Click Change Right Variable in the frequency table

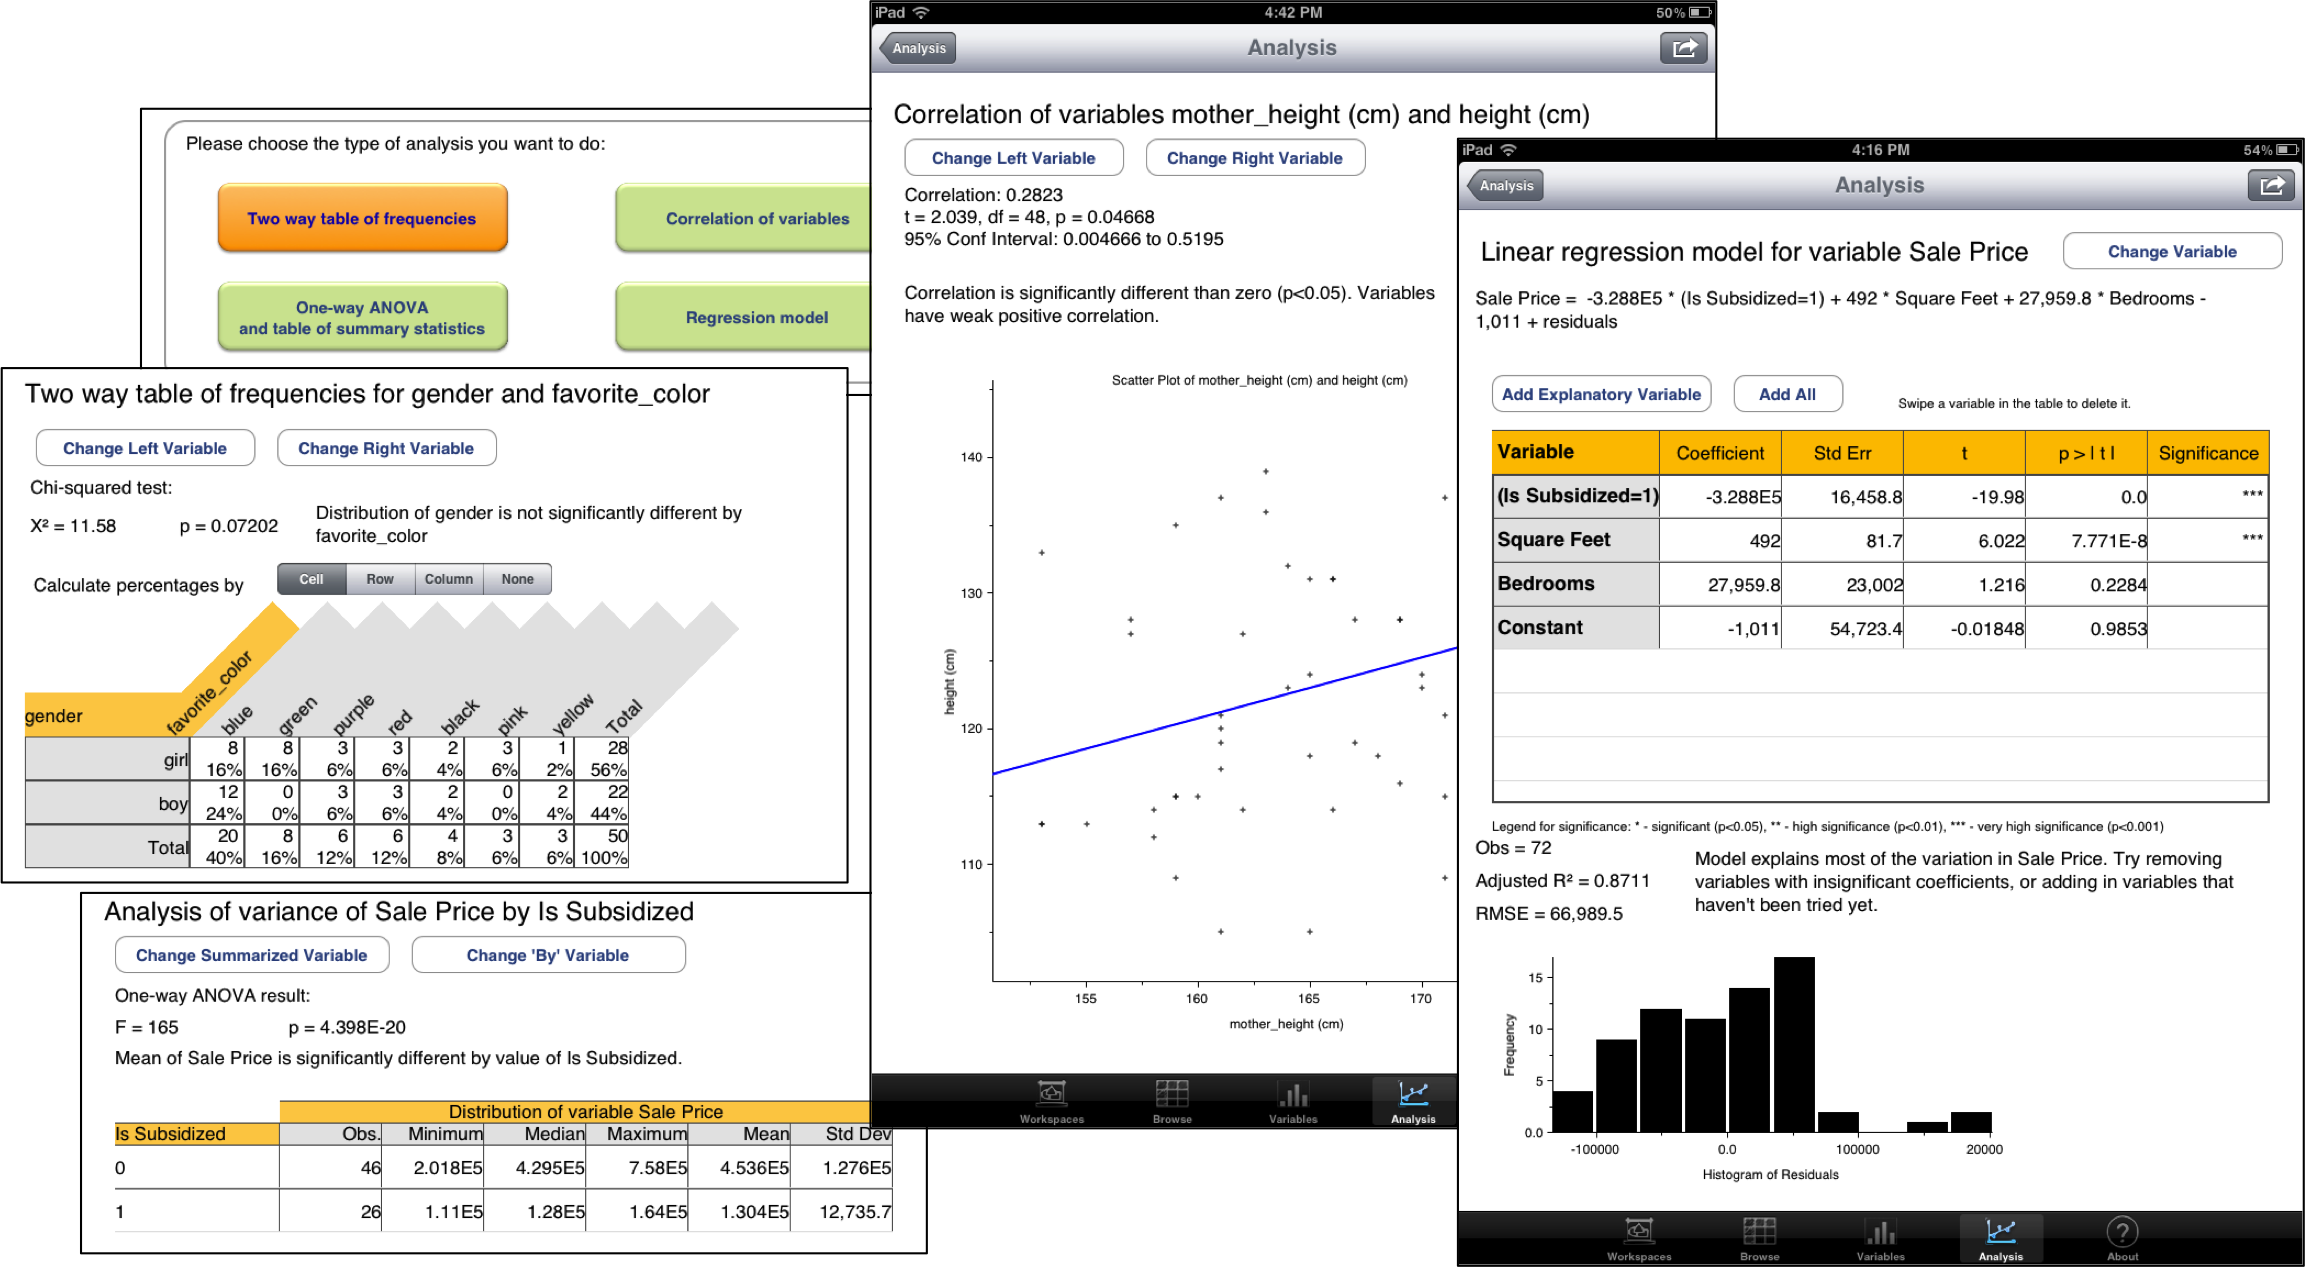[386, 448]
